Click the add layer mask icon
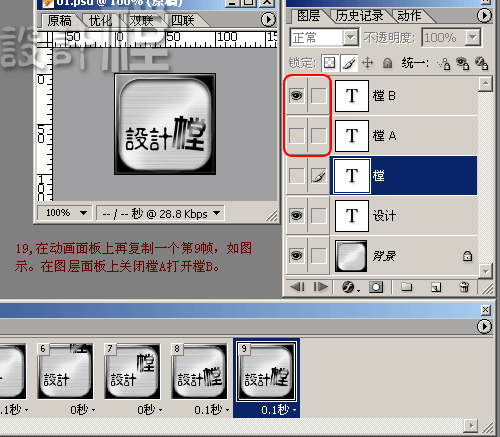 pos(376,287)
